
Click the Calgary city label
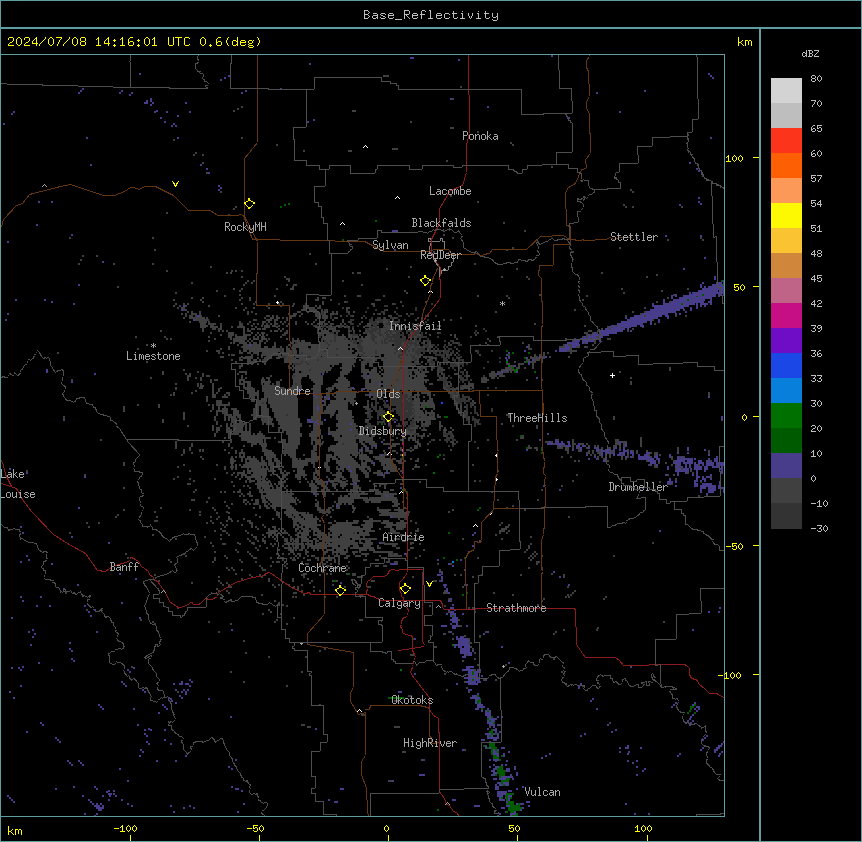point(400,603)
